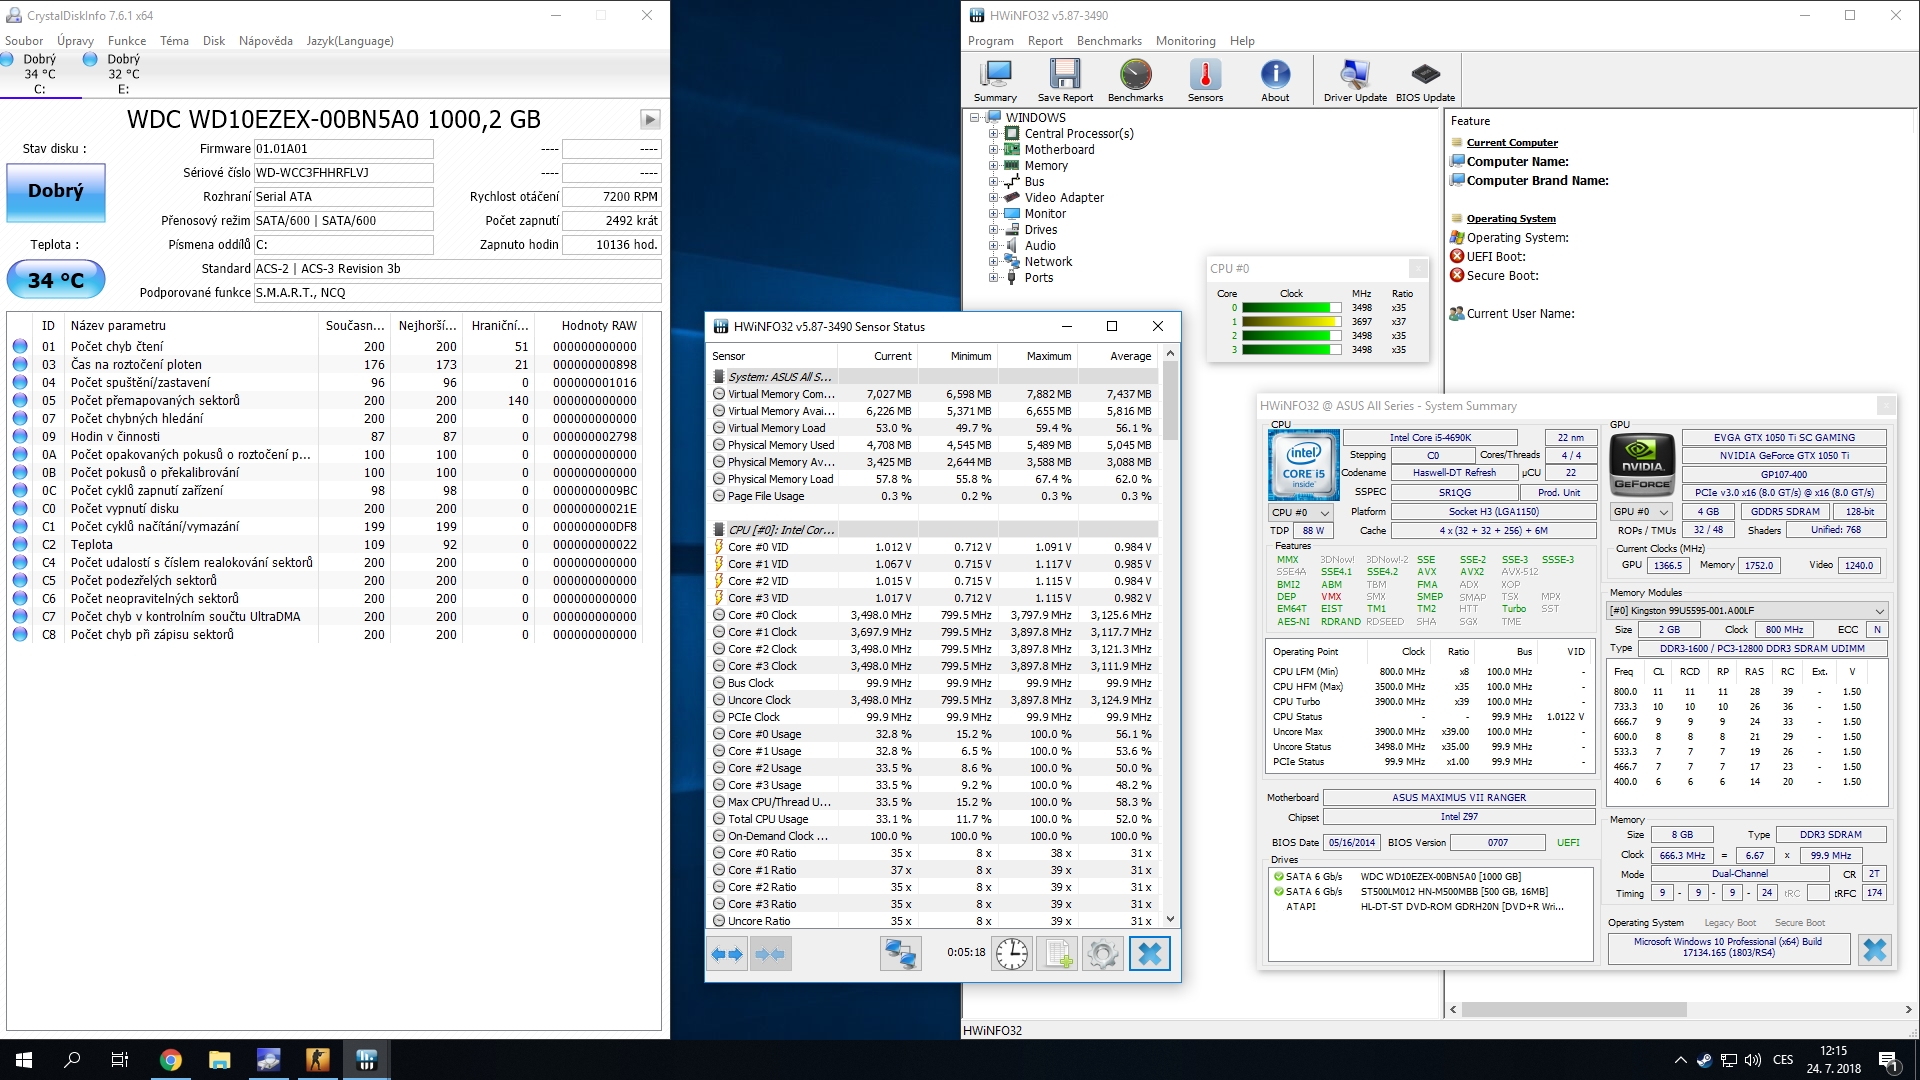Expand the Central Processor(s) tree node
Screen dimensions: 1920x1080
click(994, 134)
